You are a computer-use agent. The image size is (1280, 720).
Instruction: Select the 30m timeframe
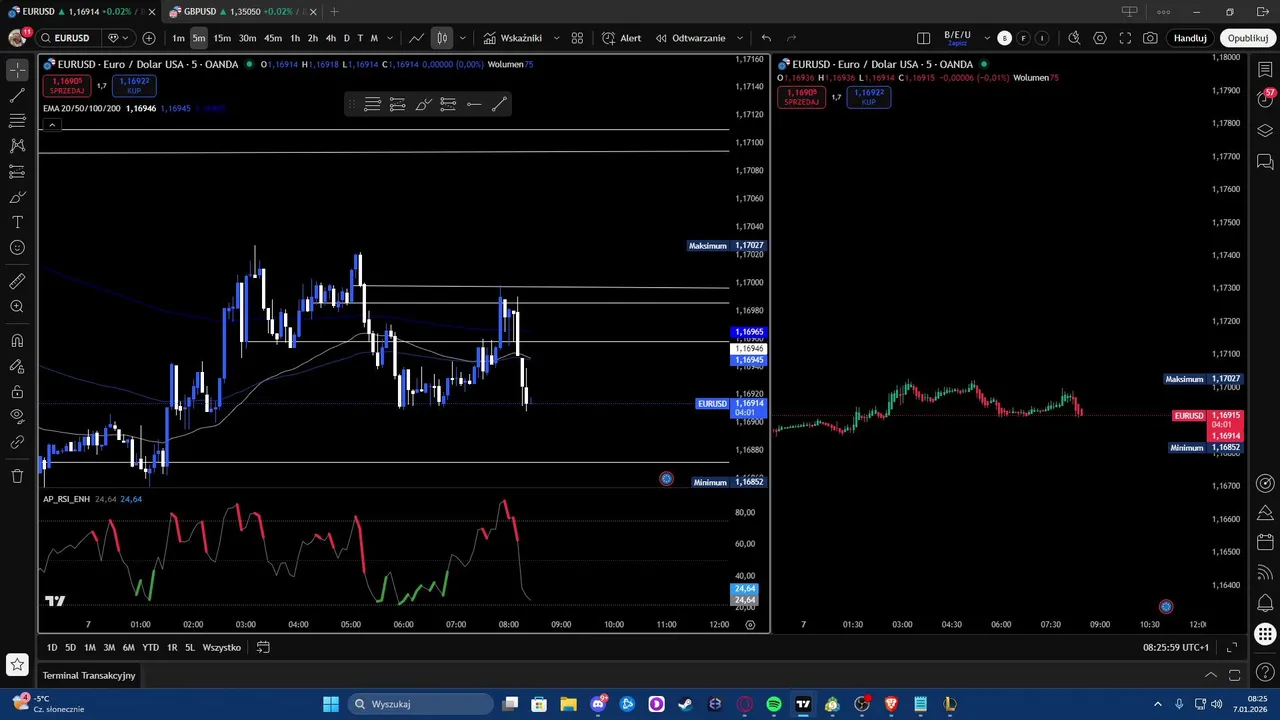(247, 38)
